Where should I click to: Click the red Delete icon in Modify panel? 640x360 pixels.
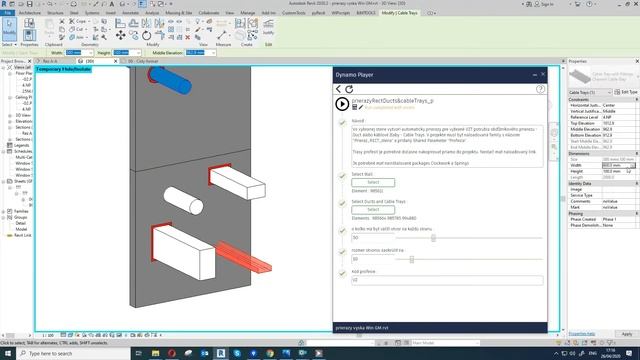pos(188,37)
